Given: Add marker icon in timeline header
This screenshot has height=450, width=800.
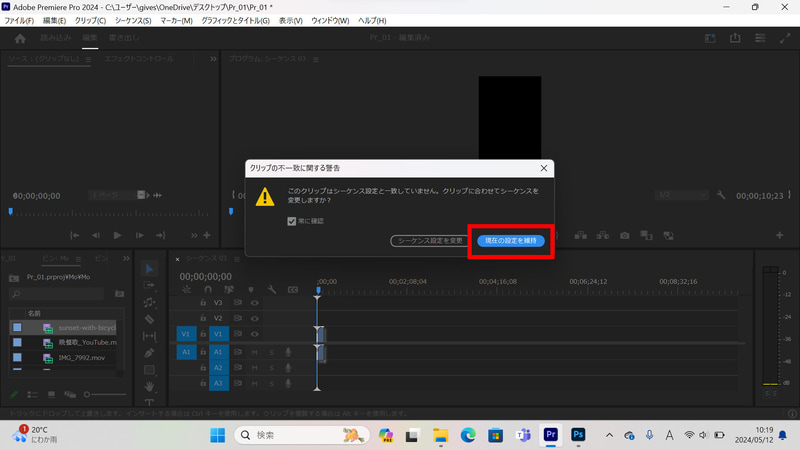Looking at the screenshot, I should click(x=251, y=289).
